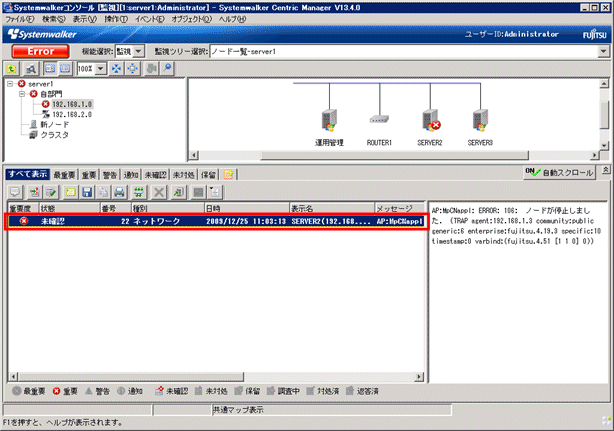This screenshot has height=431, width=614.
Task: Open the 100% zoom dropdown
Action: pyautogui.click(x=101, y=69)
